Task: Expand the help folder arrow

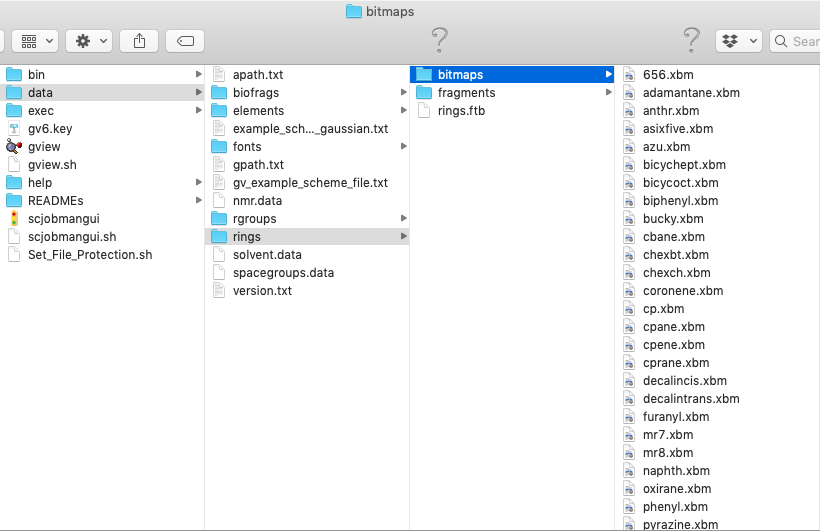Action: pyautogui.click(x=199, y=183)
